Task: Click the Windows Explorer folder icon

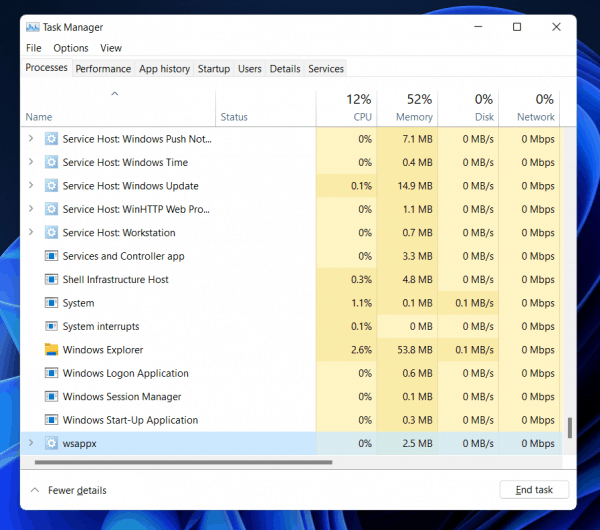Action: (52, 350)
